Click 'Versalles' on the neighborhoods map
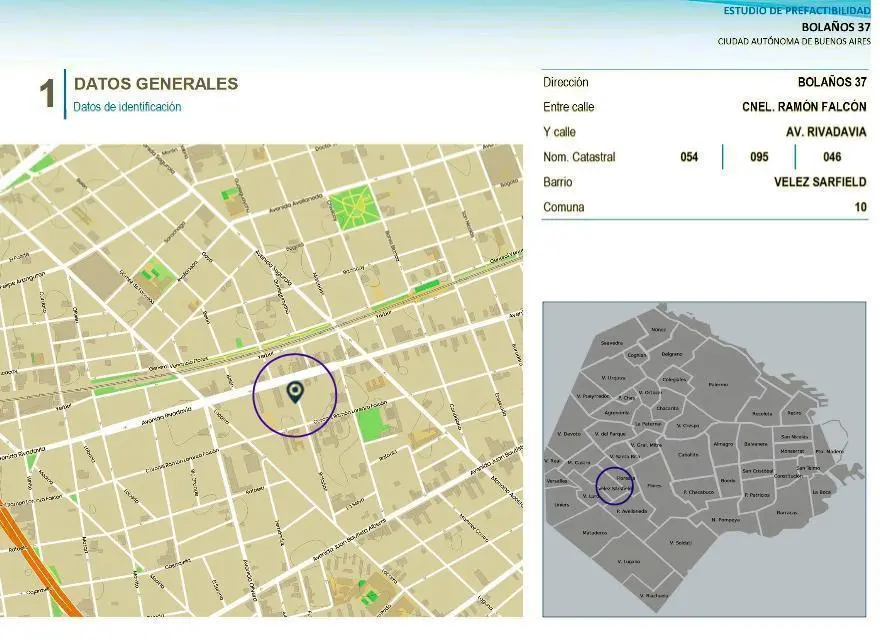880x640 pixels. point(557,481)
